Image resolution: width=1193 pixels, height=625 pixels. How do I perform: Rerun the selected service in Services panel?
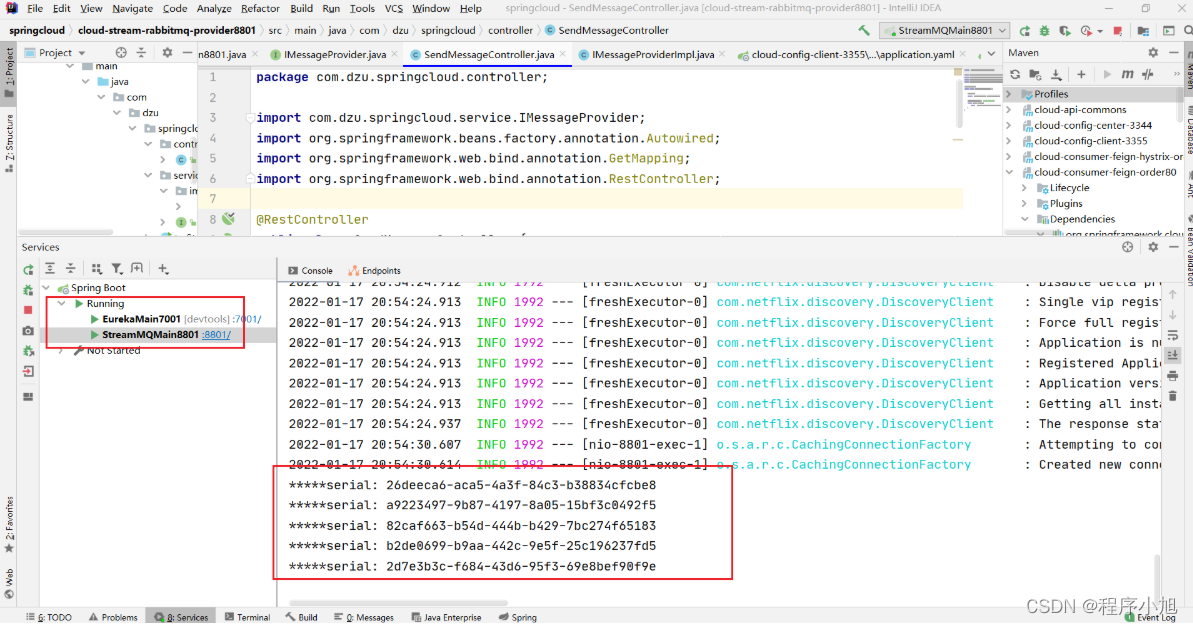[x=28, y=269]
